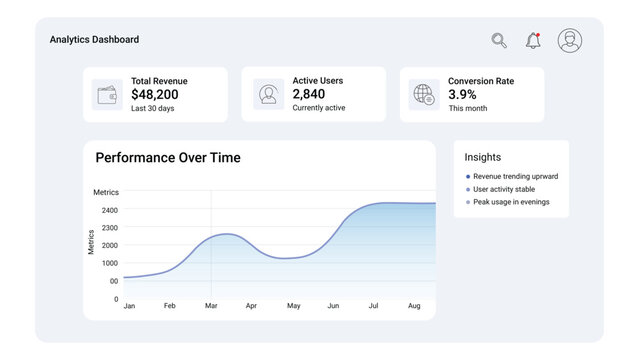The height and width of the screenshot is (360, 639).
Task: Click the Performance Over Time heading
Action: [168, 158]
